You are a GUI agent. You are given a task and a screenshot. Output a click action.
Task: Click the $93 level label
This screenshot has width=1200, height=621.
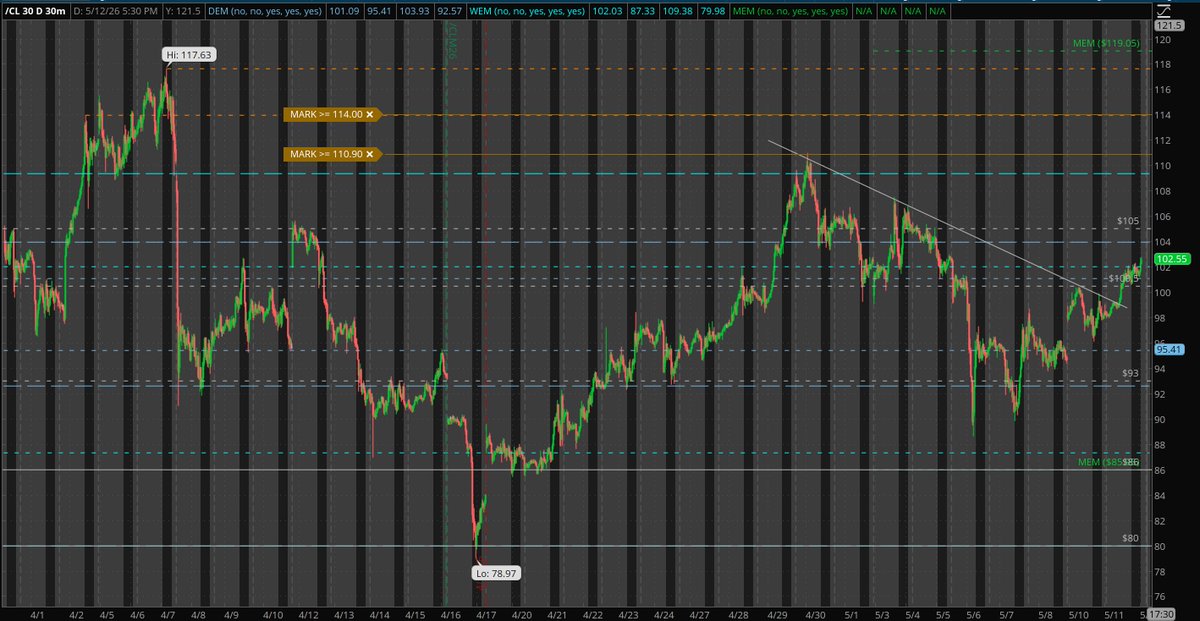point(1131,372)
